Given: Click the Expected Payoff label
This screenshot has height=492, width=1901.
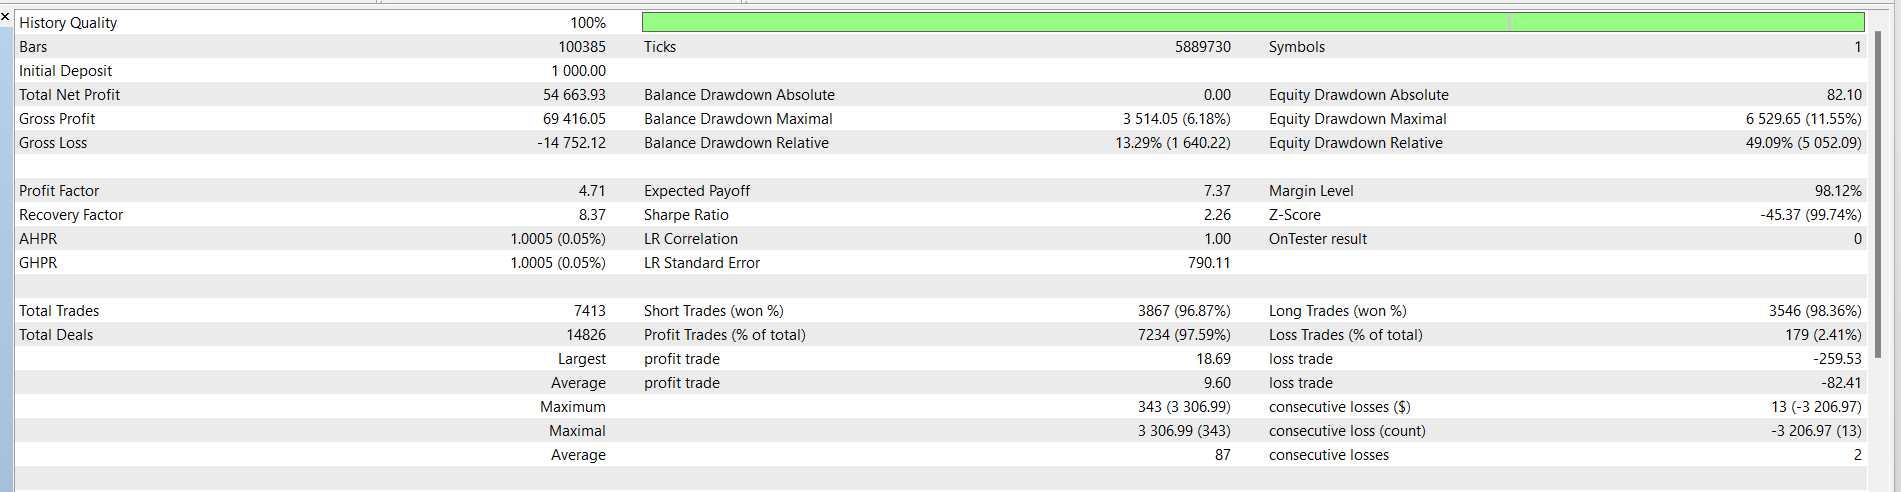Looking at the screenshot, I should 696,191.
